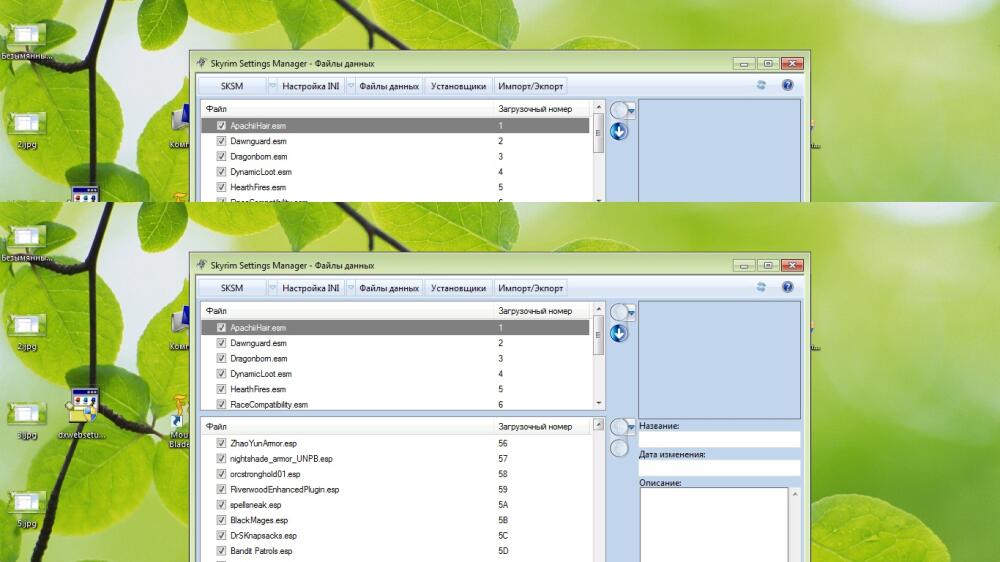
Task: Select Dragonborn.esm row in the upper window copy
Action: coord(395,156)
